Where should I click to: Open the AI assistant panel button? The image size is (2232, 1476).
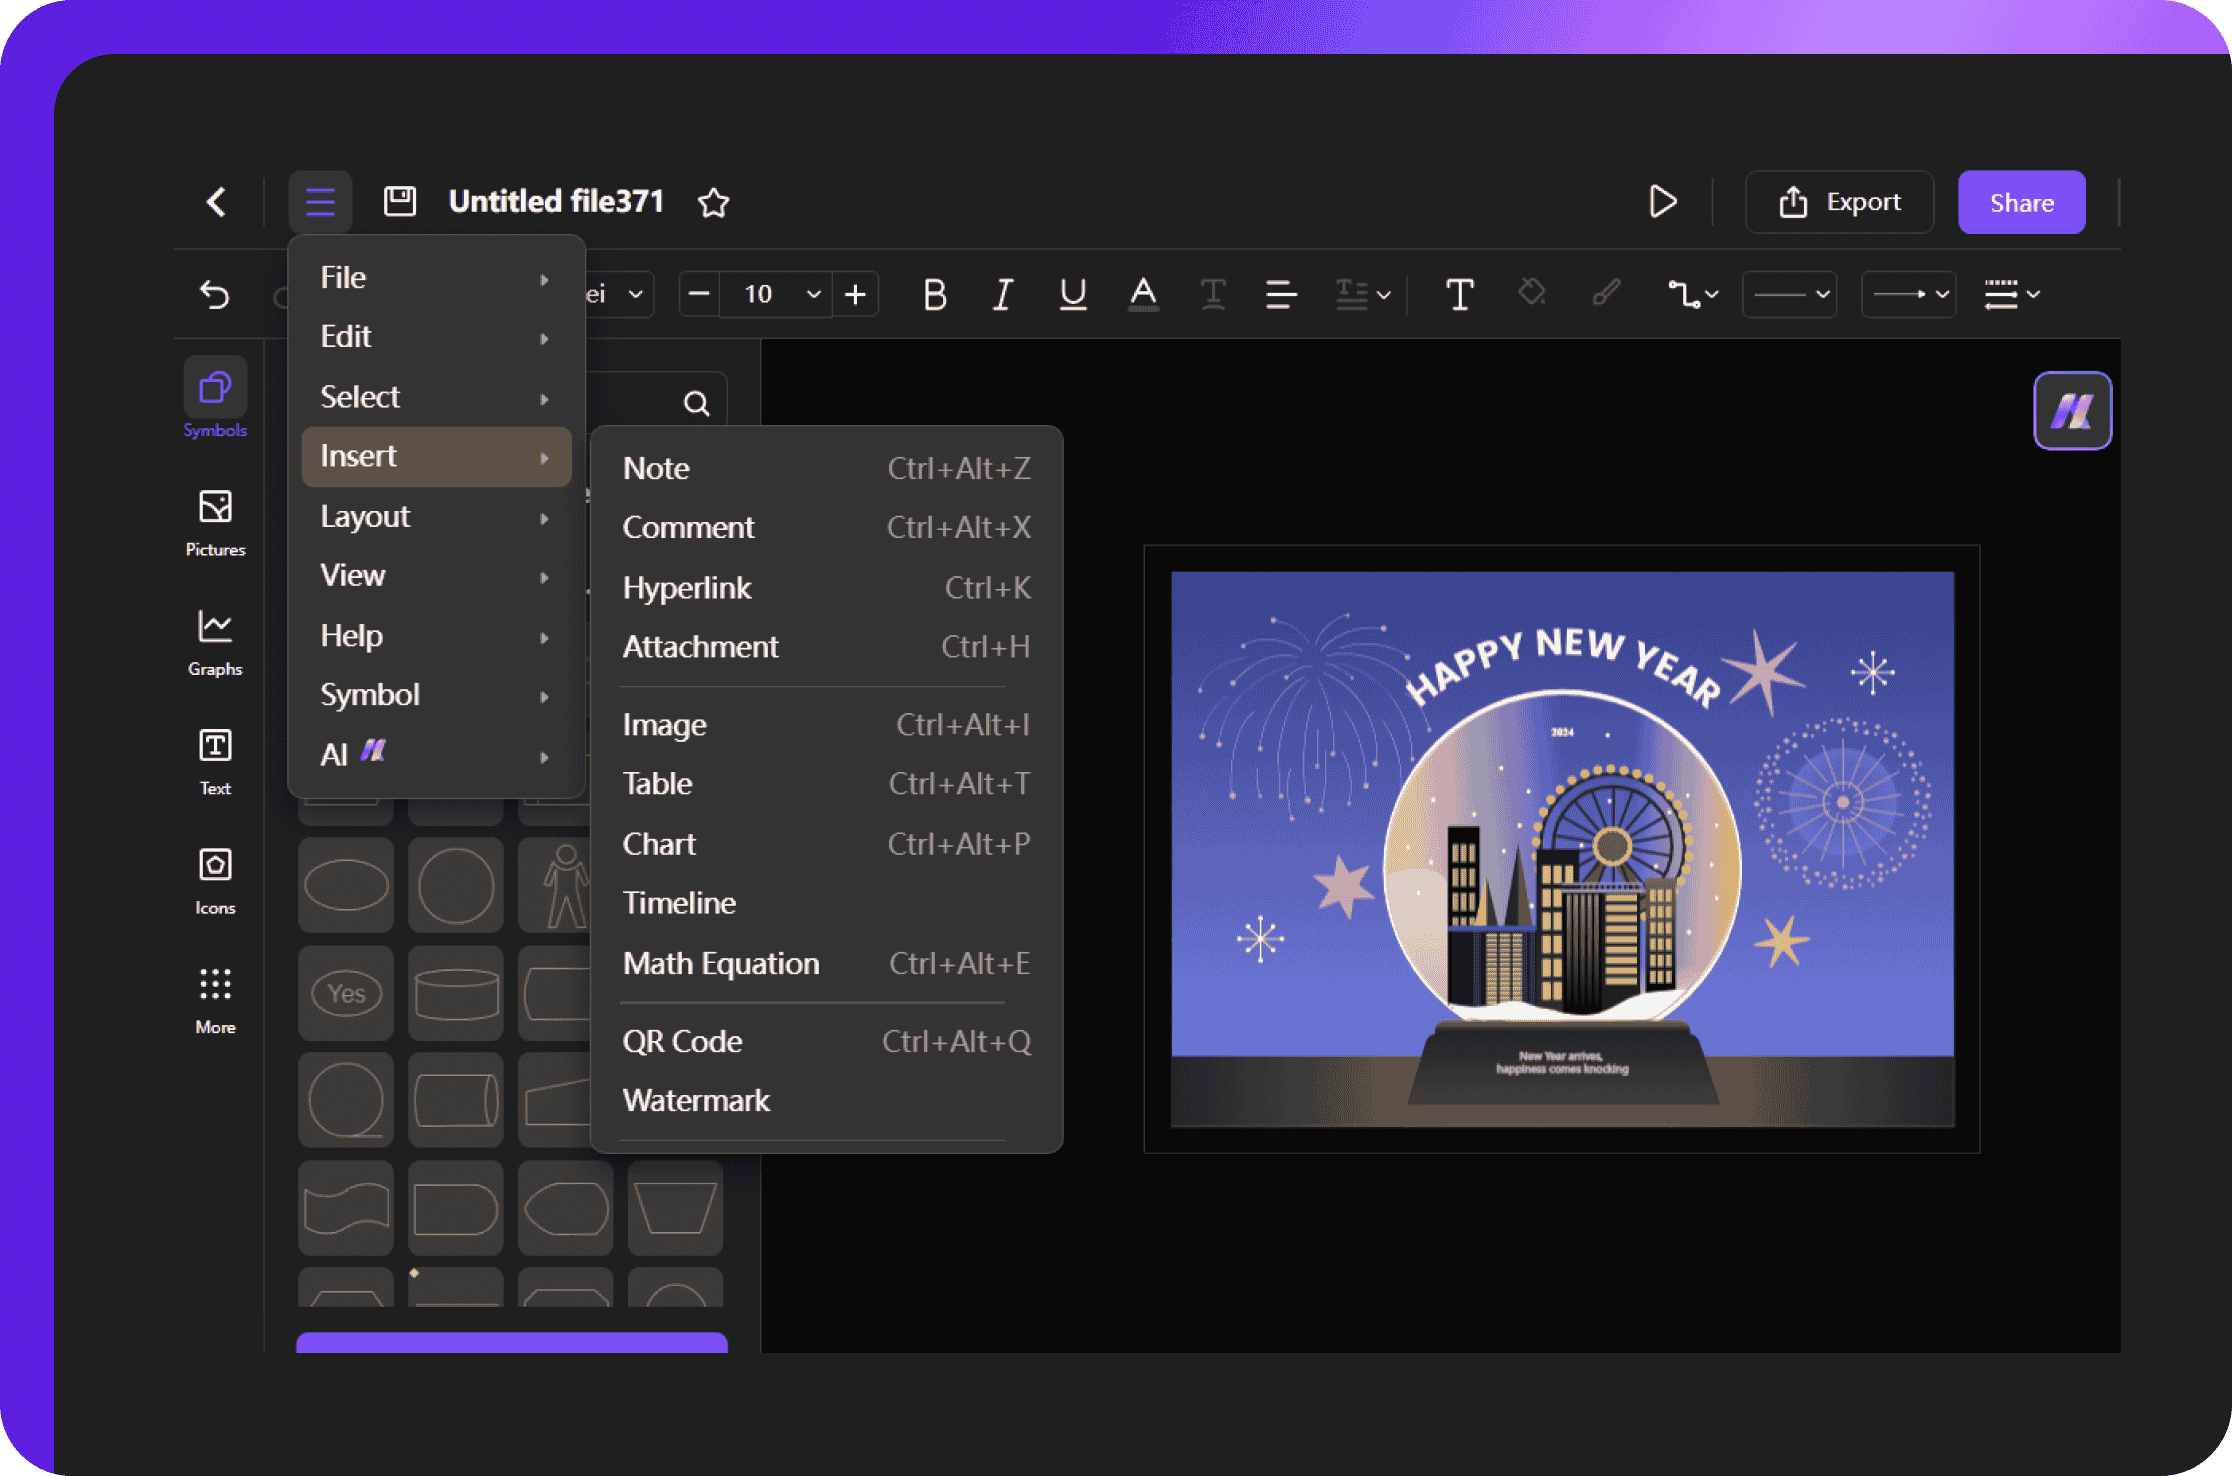pyautogui.click(x=2072, y=411)
